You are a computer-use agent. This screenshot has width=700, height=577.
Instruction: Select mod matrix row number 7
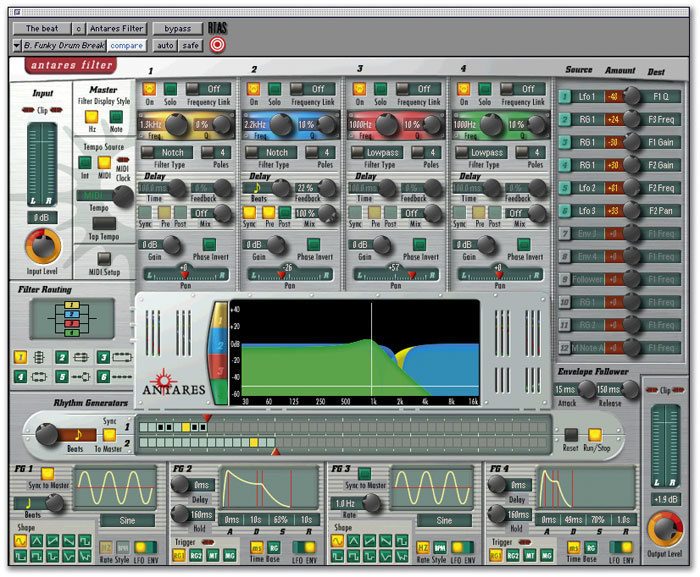tap(565, 233)
